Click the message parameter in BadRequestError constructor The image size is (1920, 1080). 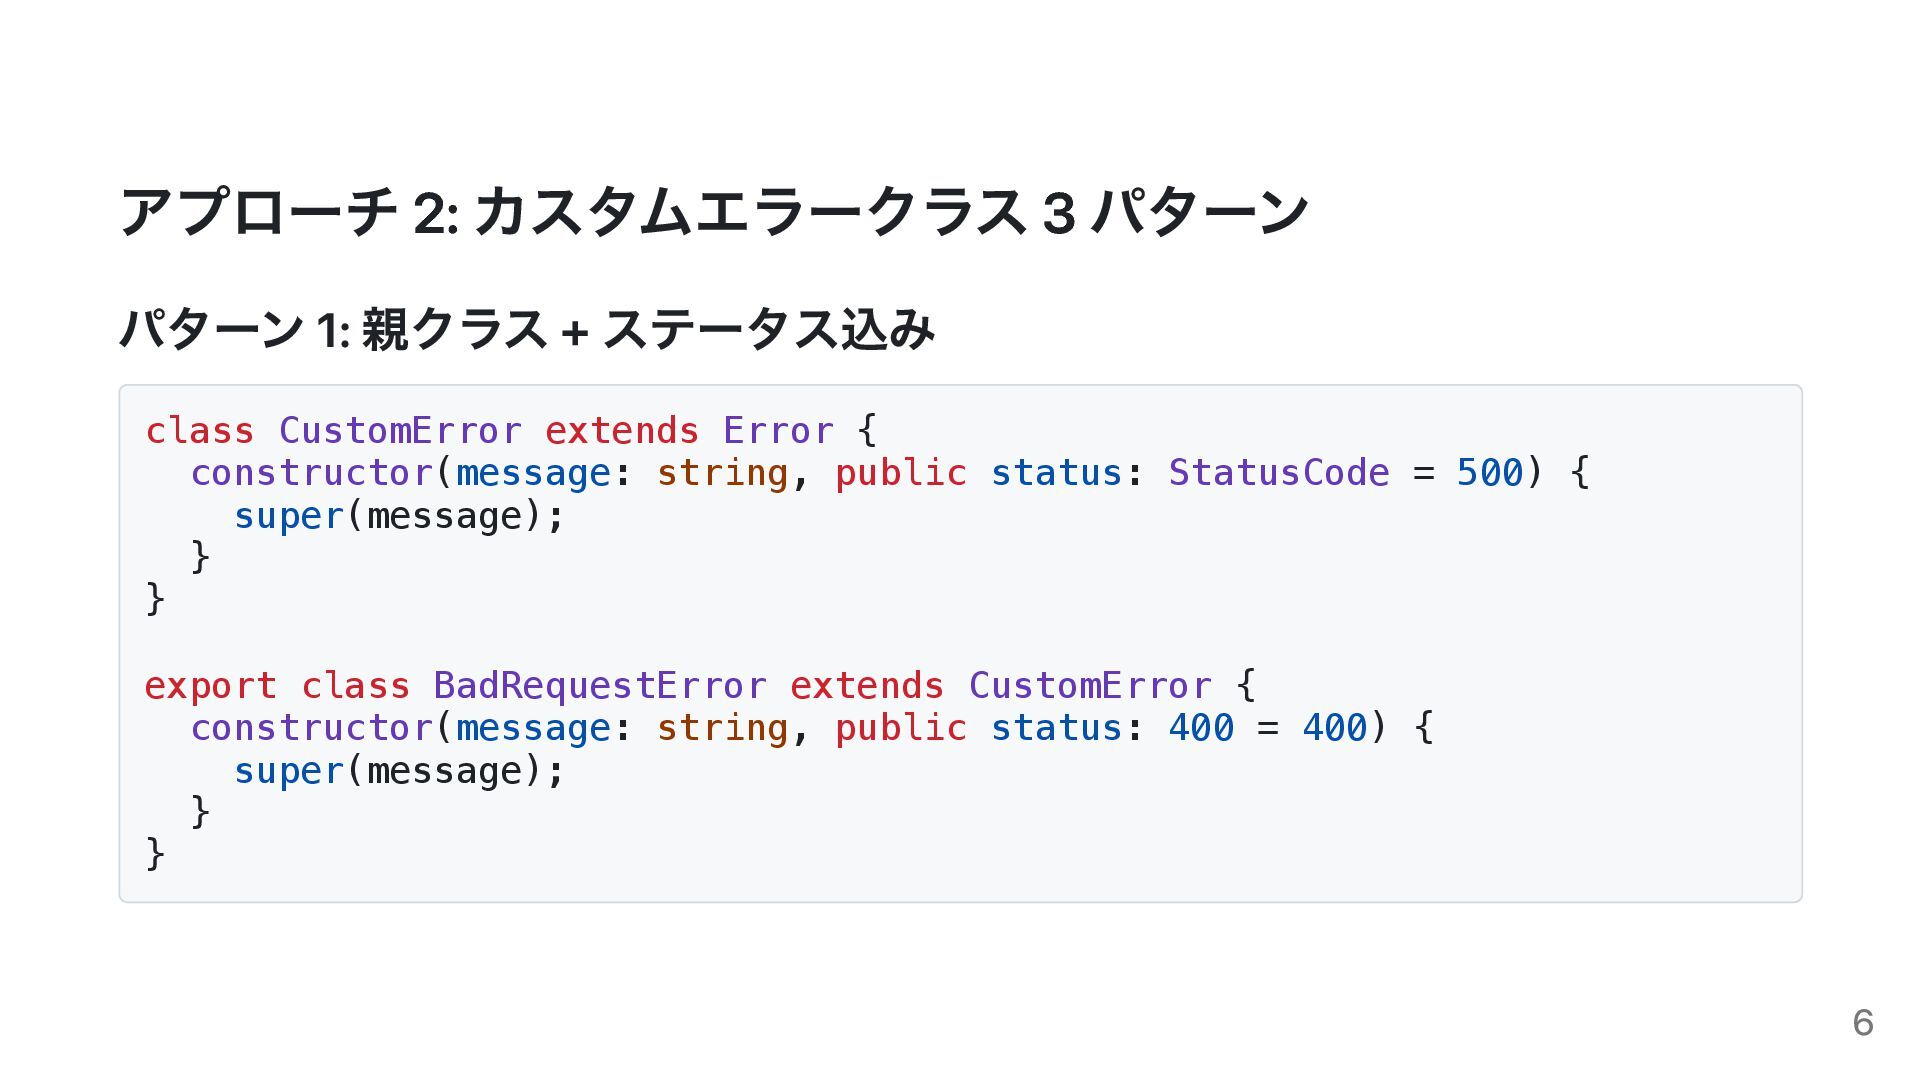pos(533,729)
